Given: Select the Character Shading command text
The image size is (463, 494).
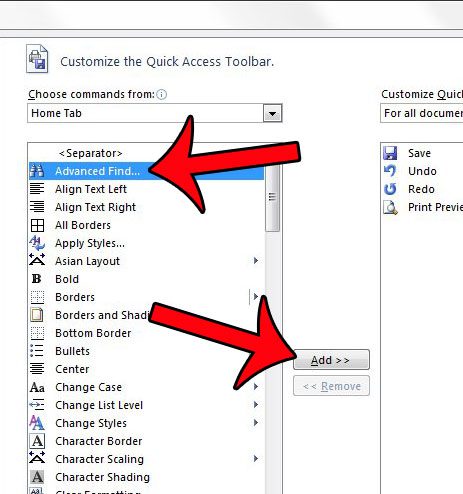Looking at the screenshot, I should click(x=102, y=477).
